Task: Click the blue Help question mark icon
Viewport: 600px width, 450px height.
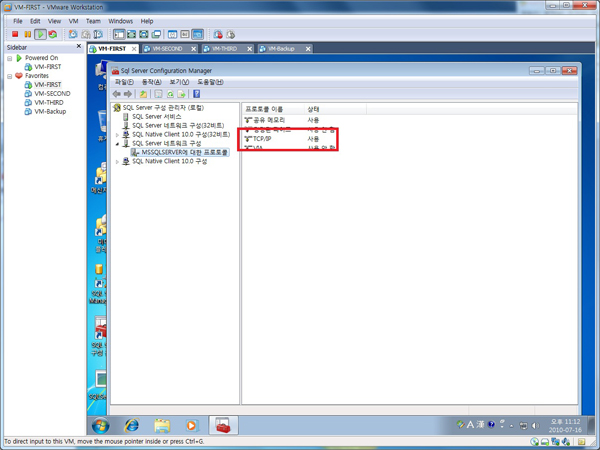Action: tap(197, 94)
